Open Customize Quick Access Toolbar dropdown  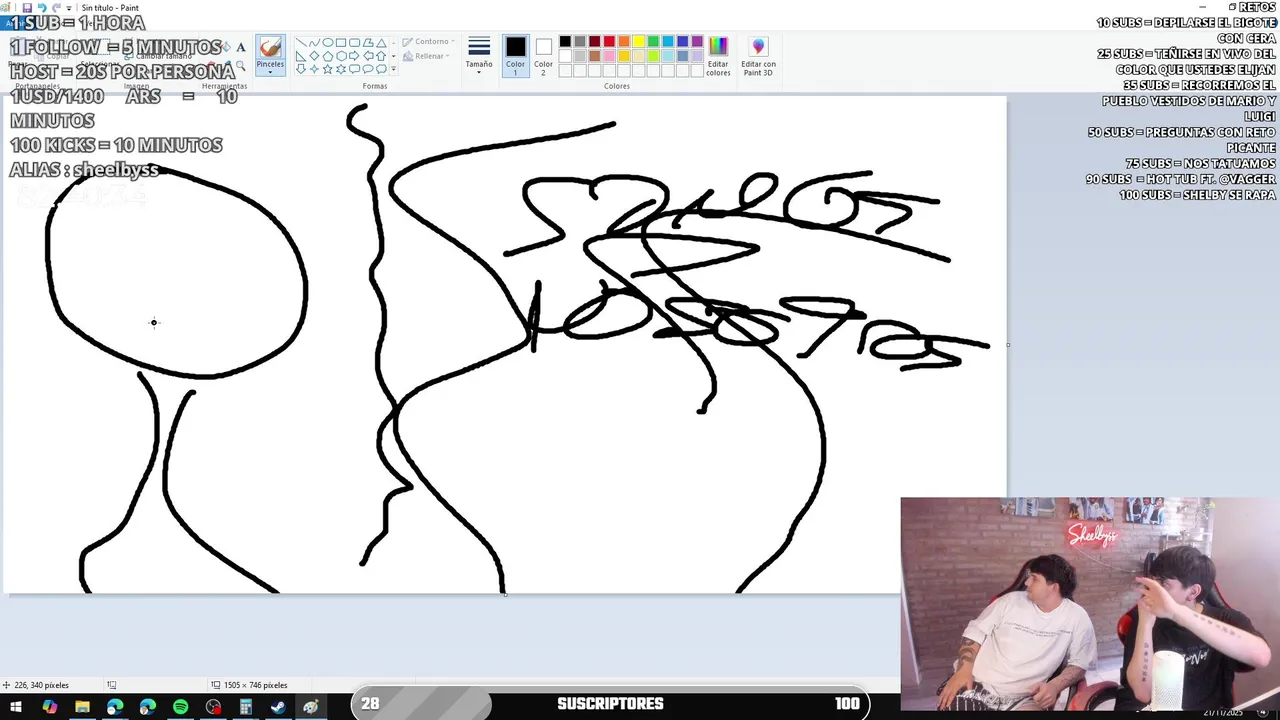point(69,8)
